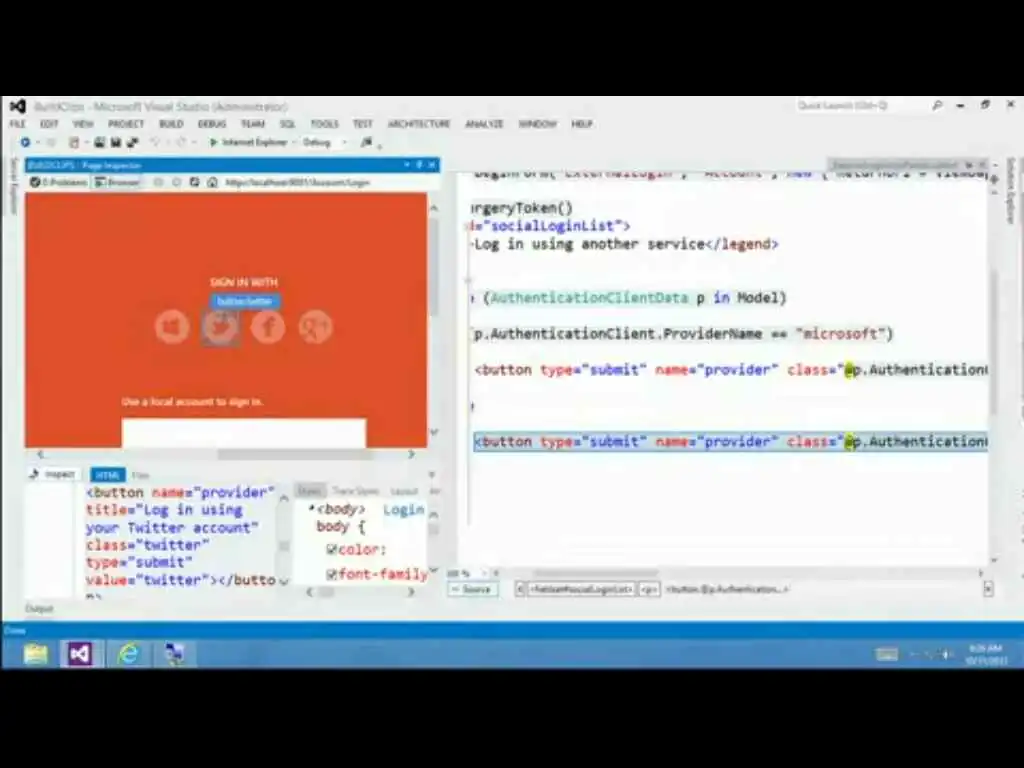The height and width of the screenshot is (768, 1024).
Task: Open the Page Inspector window position dropdown arrow
Action: click(x=406, y=165)
